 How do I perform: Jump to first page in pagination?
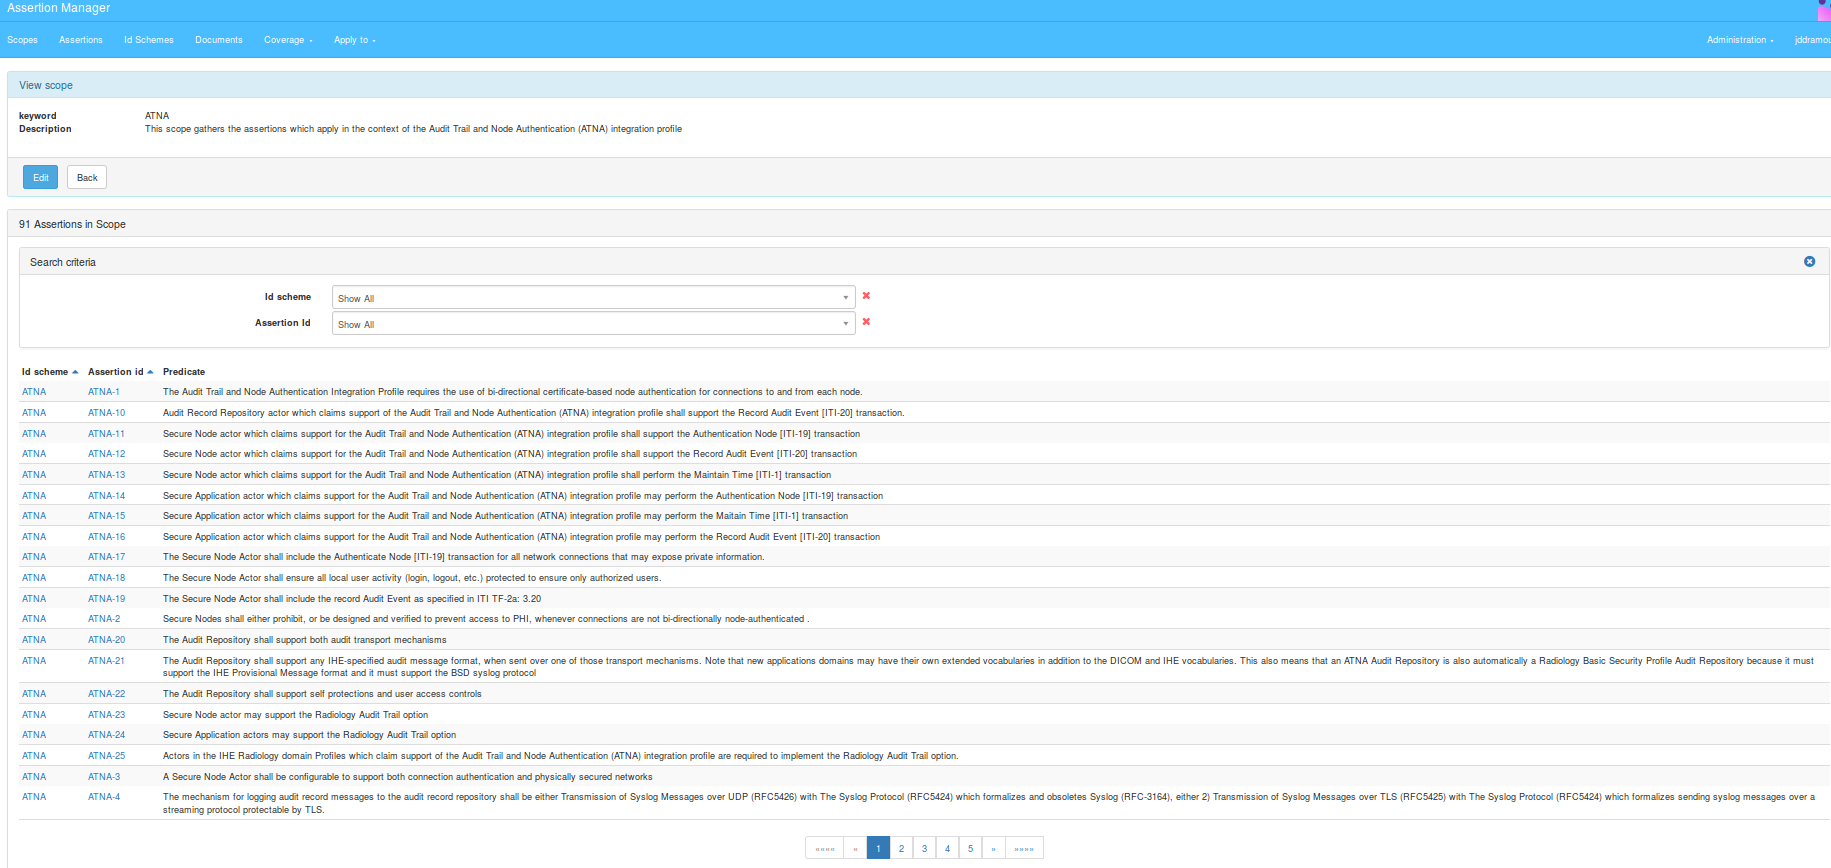(x=824, y=849)
